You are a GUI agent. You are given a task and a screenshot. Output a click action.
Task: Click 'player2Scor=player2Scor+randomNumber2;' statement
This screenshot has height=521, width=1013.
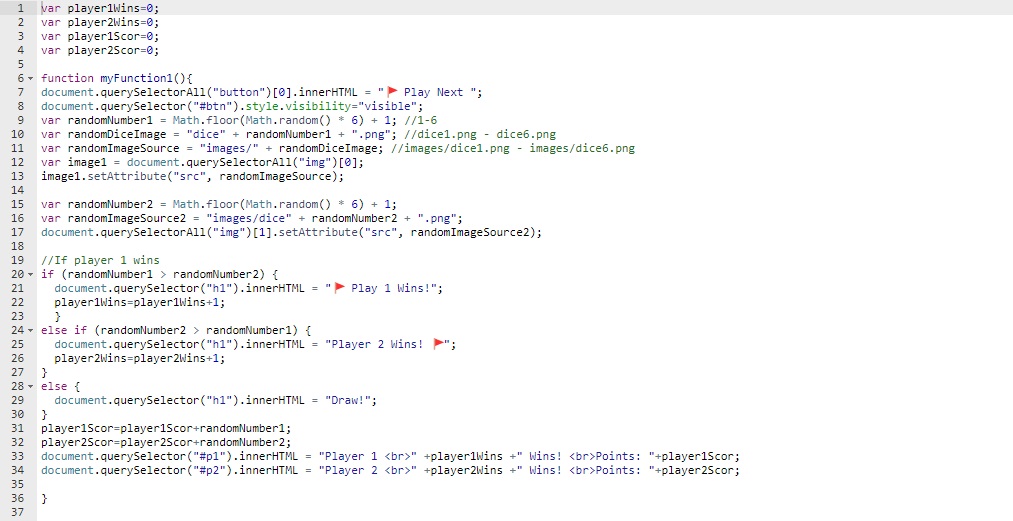coord(166,442)
